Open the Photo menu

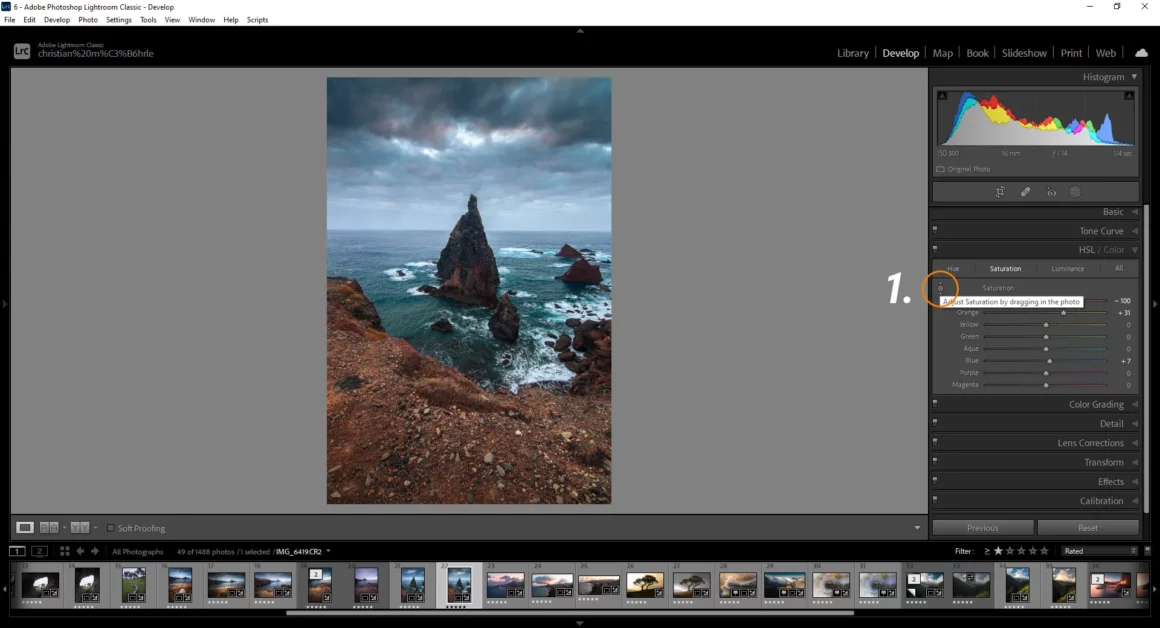88,20
